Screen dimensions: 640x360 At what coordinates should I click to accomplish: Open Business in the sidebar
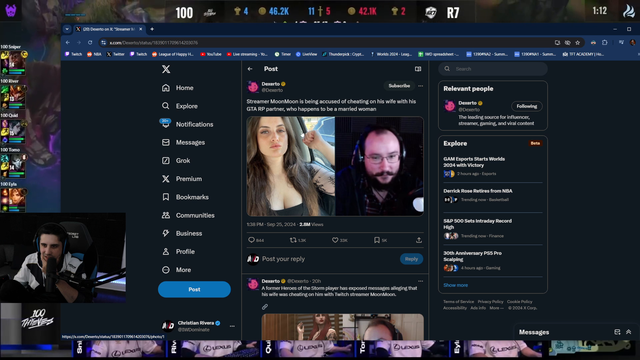tap(182, 233)
